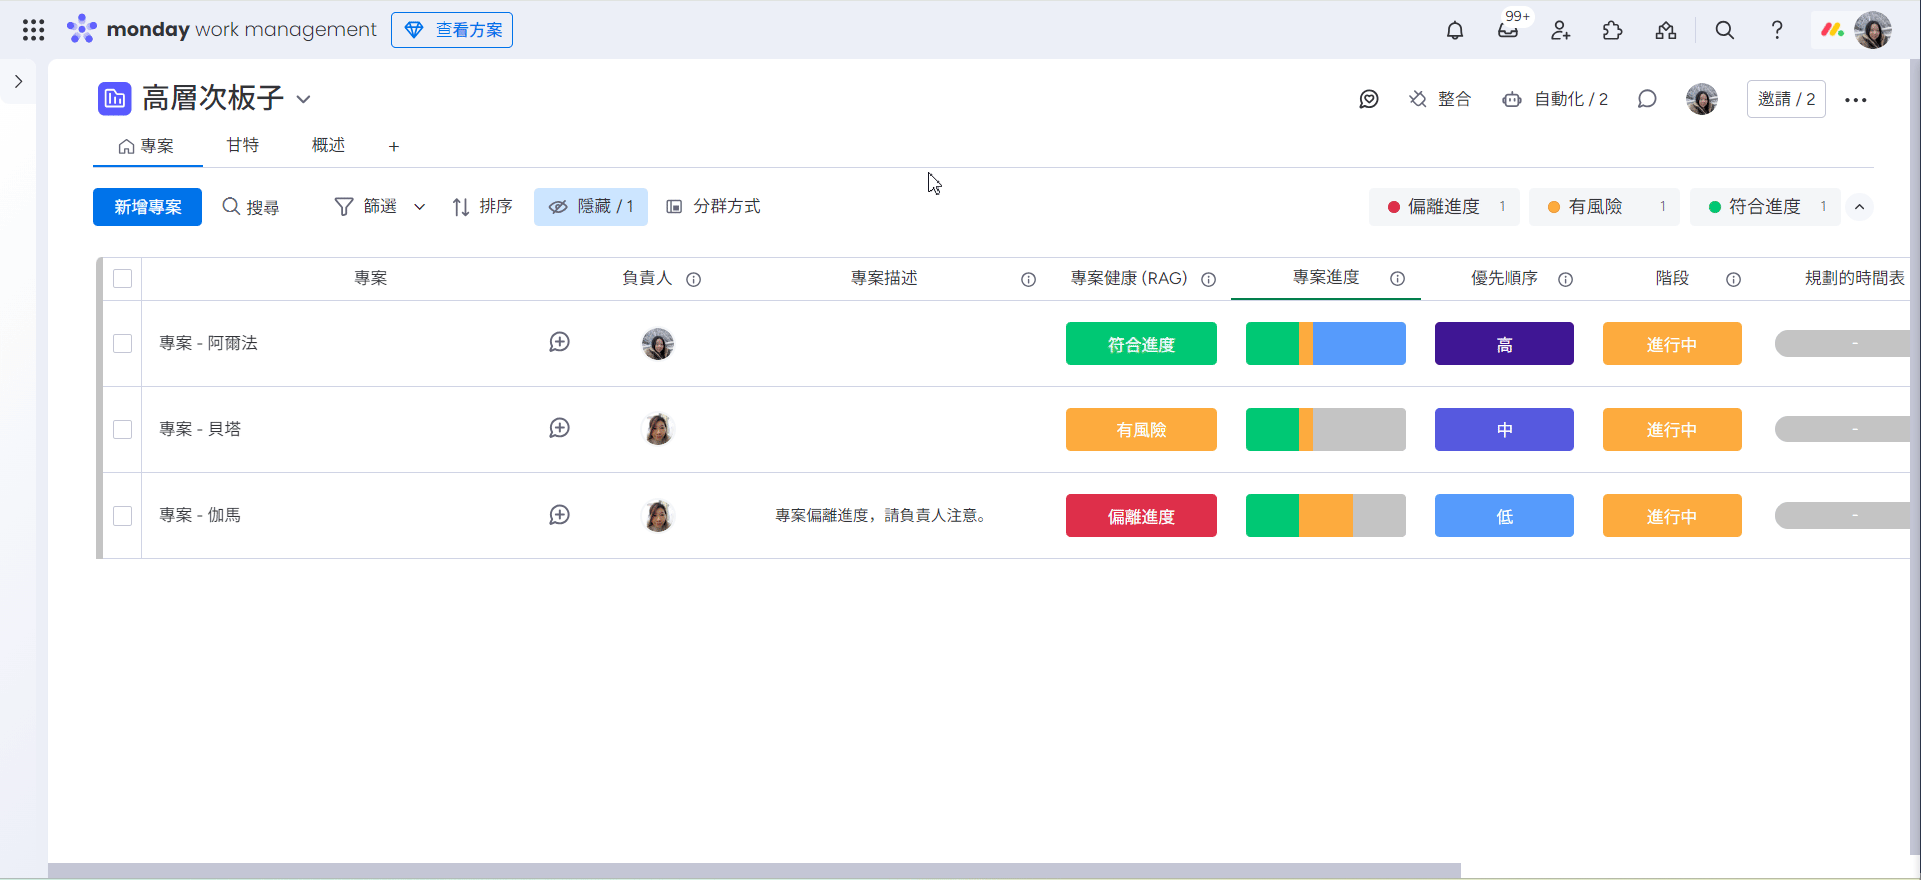Screen dimensions: 1921x880
Task: Add an update to 專案 - 貝塔
Action: click(x=560, y=428)
